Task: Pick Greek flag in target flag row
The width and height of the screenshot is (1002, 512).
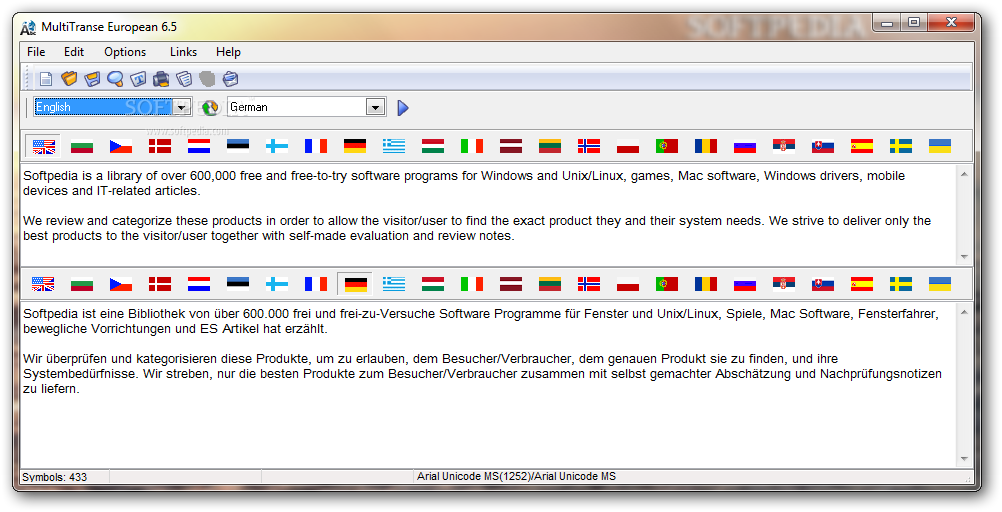Action: tap(394, 284)
